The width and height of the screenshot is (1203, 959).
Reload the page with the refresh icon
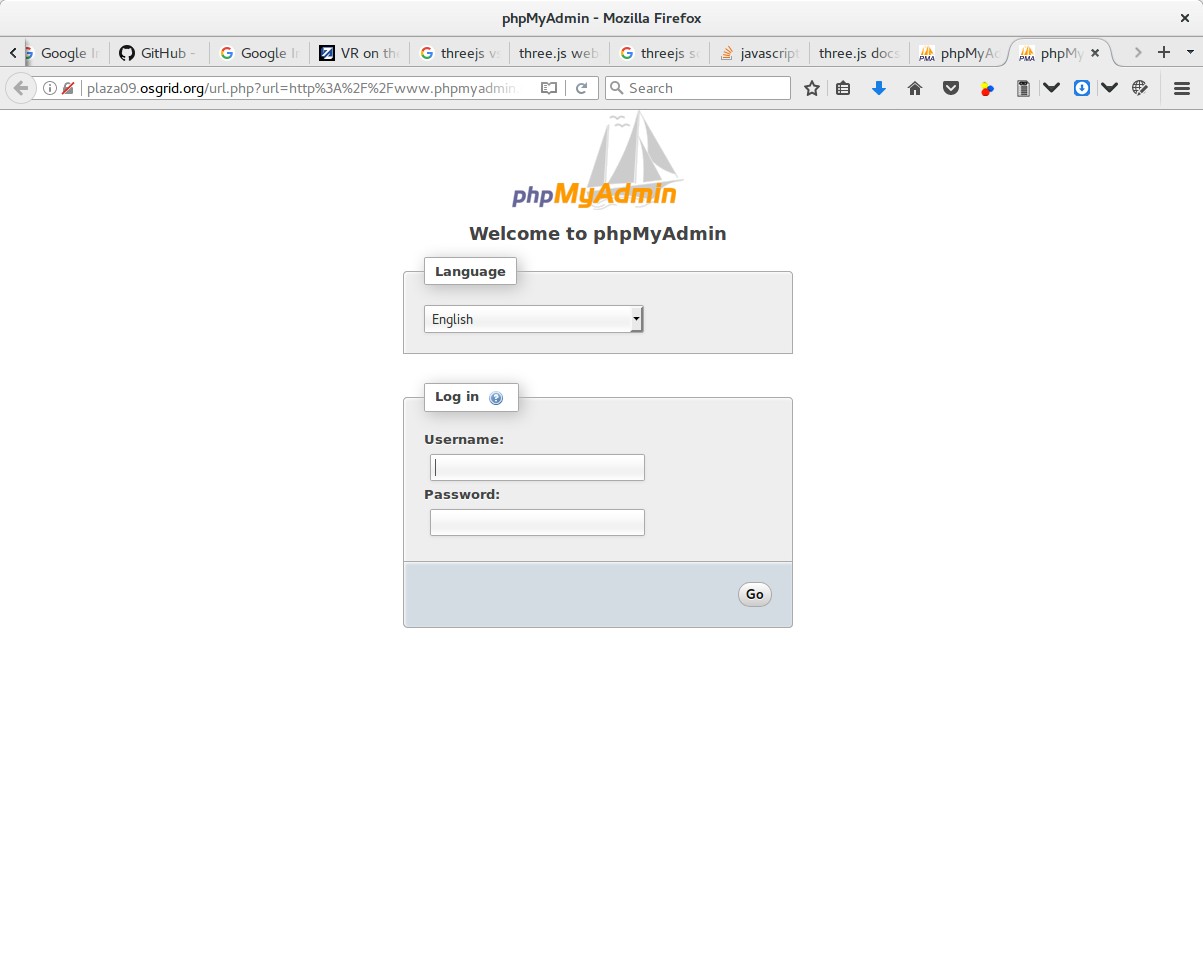tap(581, 88)
